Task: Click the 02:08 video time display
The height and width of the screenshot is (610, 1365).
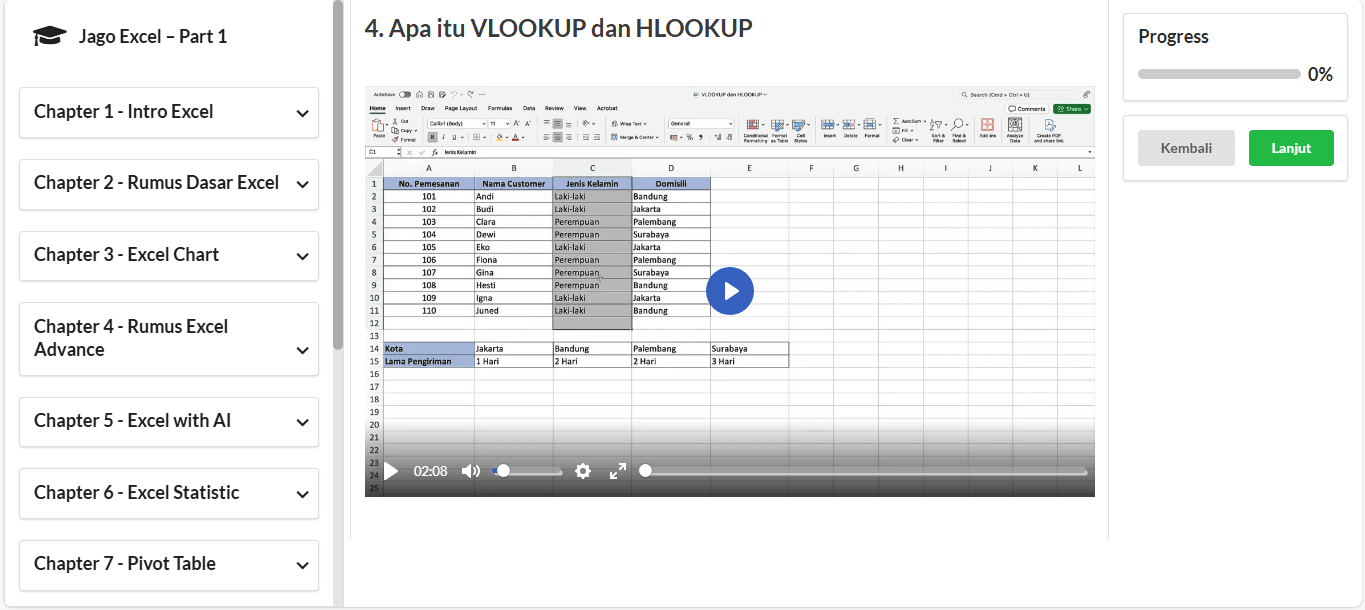Action: coord(430,471)
